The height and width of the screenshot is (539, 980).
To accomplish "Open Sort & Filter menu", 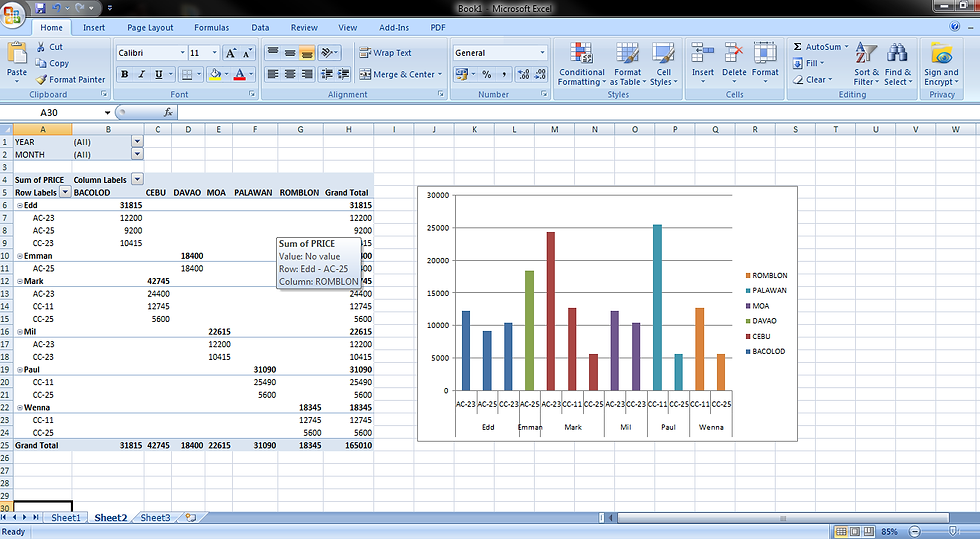I will click(866, 64).
